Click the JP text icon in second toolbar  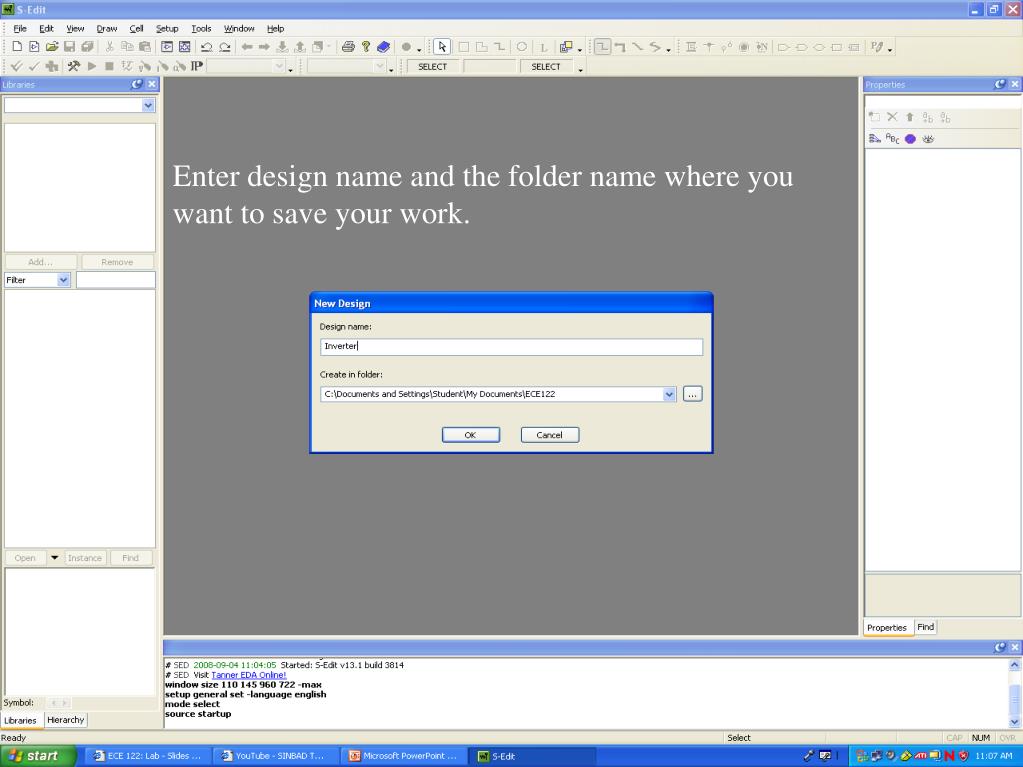[x=196, y=66]
